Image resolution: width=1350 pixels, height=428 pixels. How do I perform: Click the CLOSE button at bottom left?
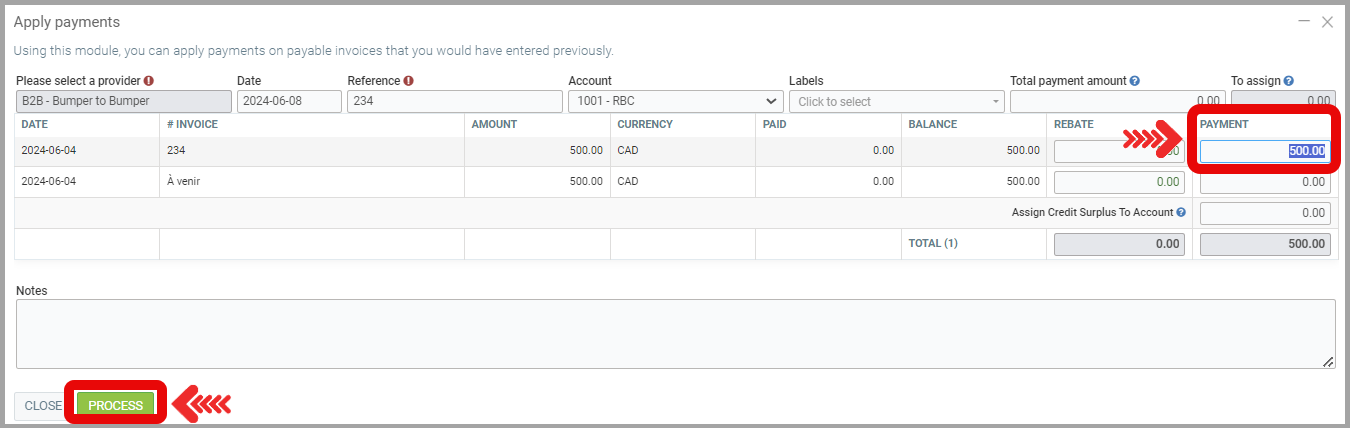[x=43, y=406]
